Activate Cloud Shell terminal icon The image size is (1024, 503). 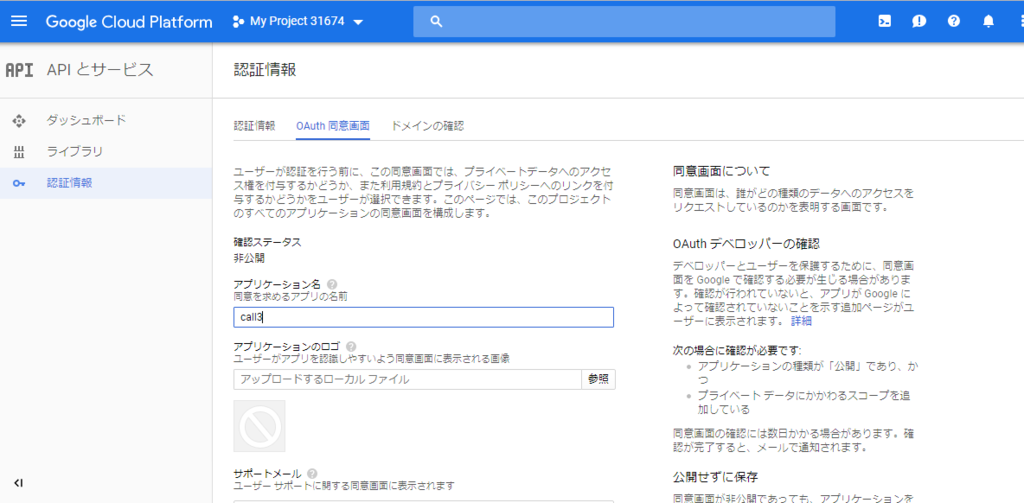tap(884, 21)
